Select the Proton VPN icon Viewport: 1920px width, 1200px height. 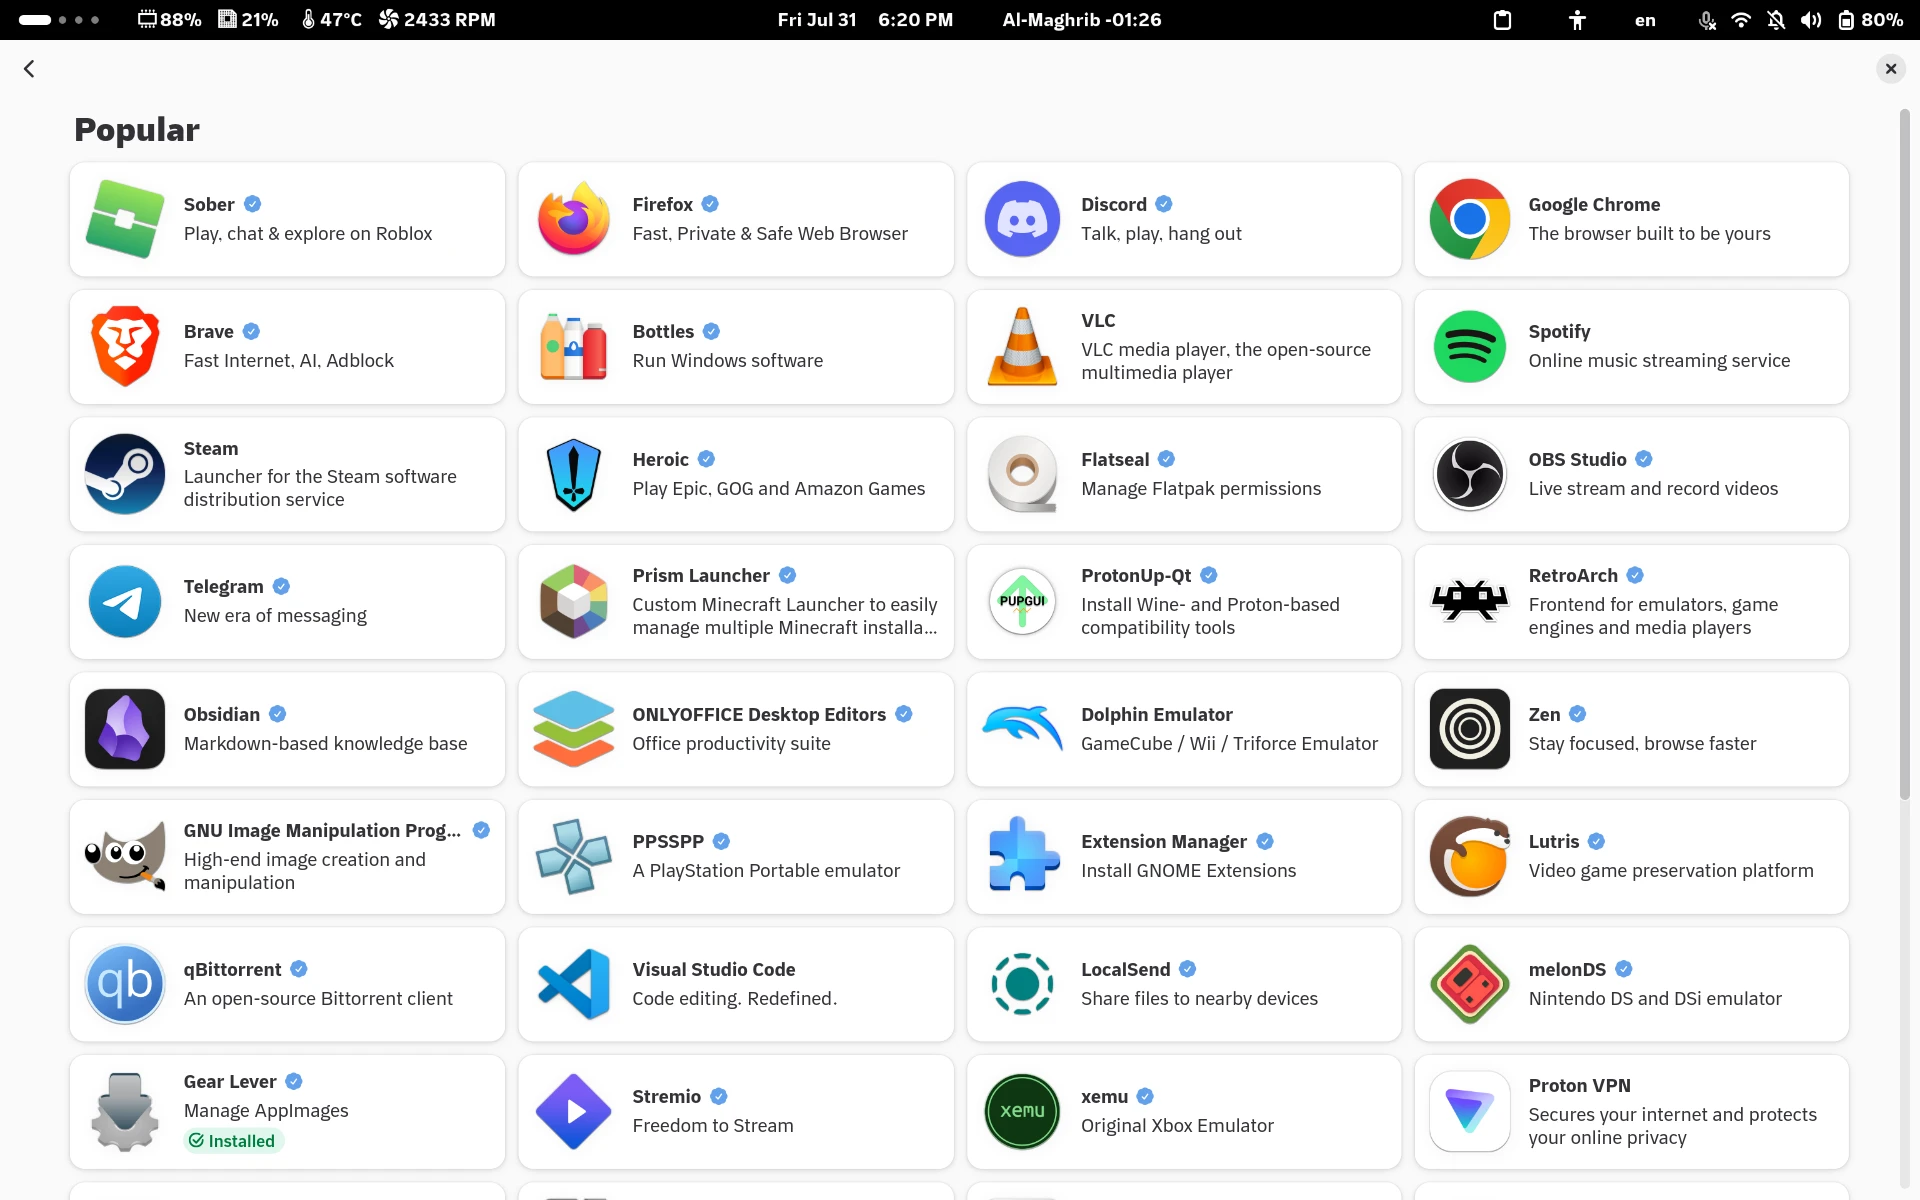[1470, 1112]
